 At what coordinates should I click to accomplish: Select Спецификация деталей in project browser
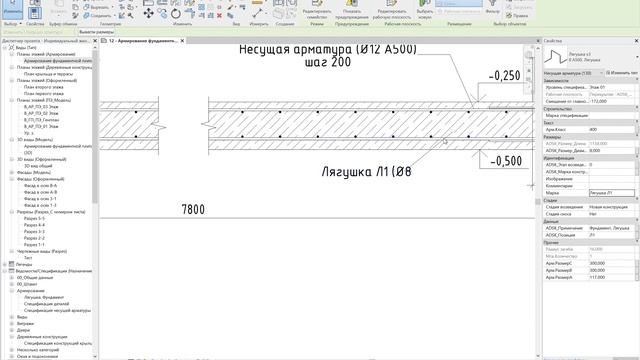click(x=47, y=304)
